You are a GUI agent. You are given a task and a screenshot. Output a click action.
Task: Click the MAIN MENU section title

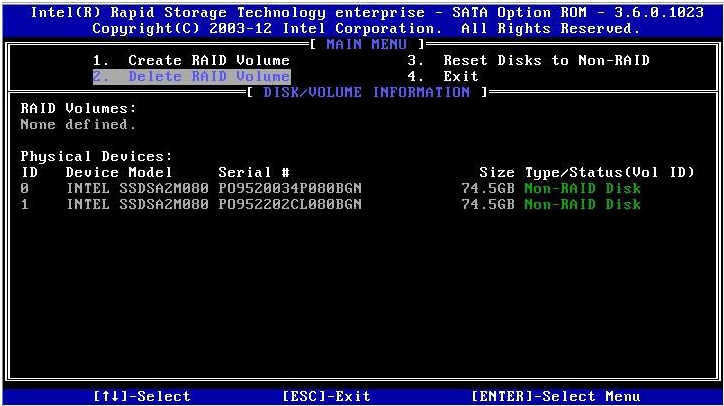[362, 45]
